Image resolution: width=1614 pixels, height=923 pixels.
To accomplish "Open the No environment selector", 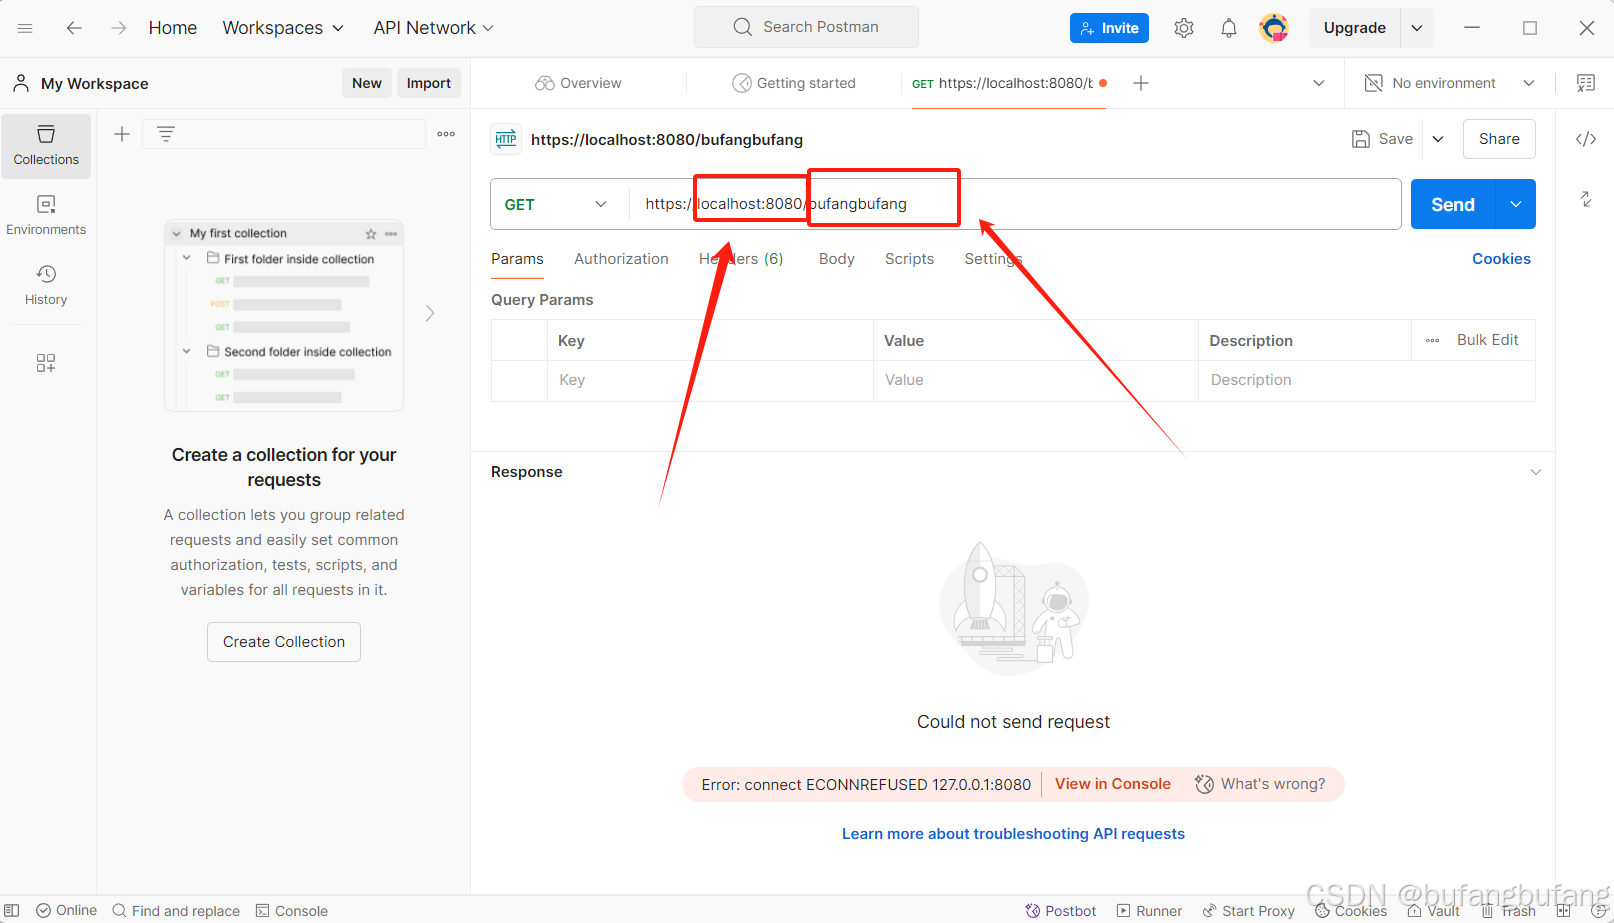I will click(1450, 83).
